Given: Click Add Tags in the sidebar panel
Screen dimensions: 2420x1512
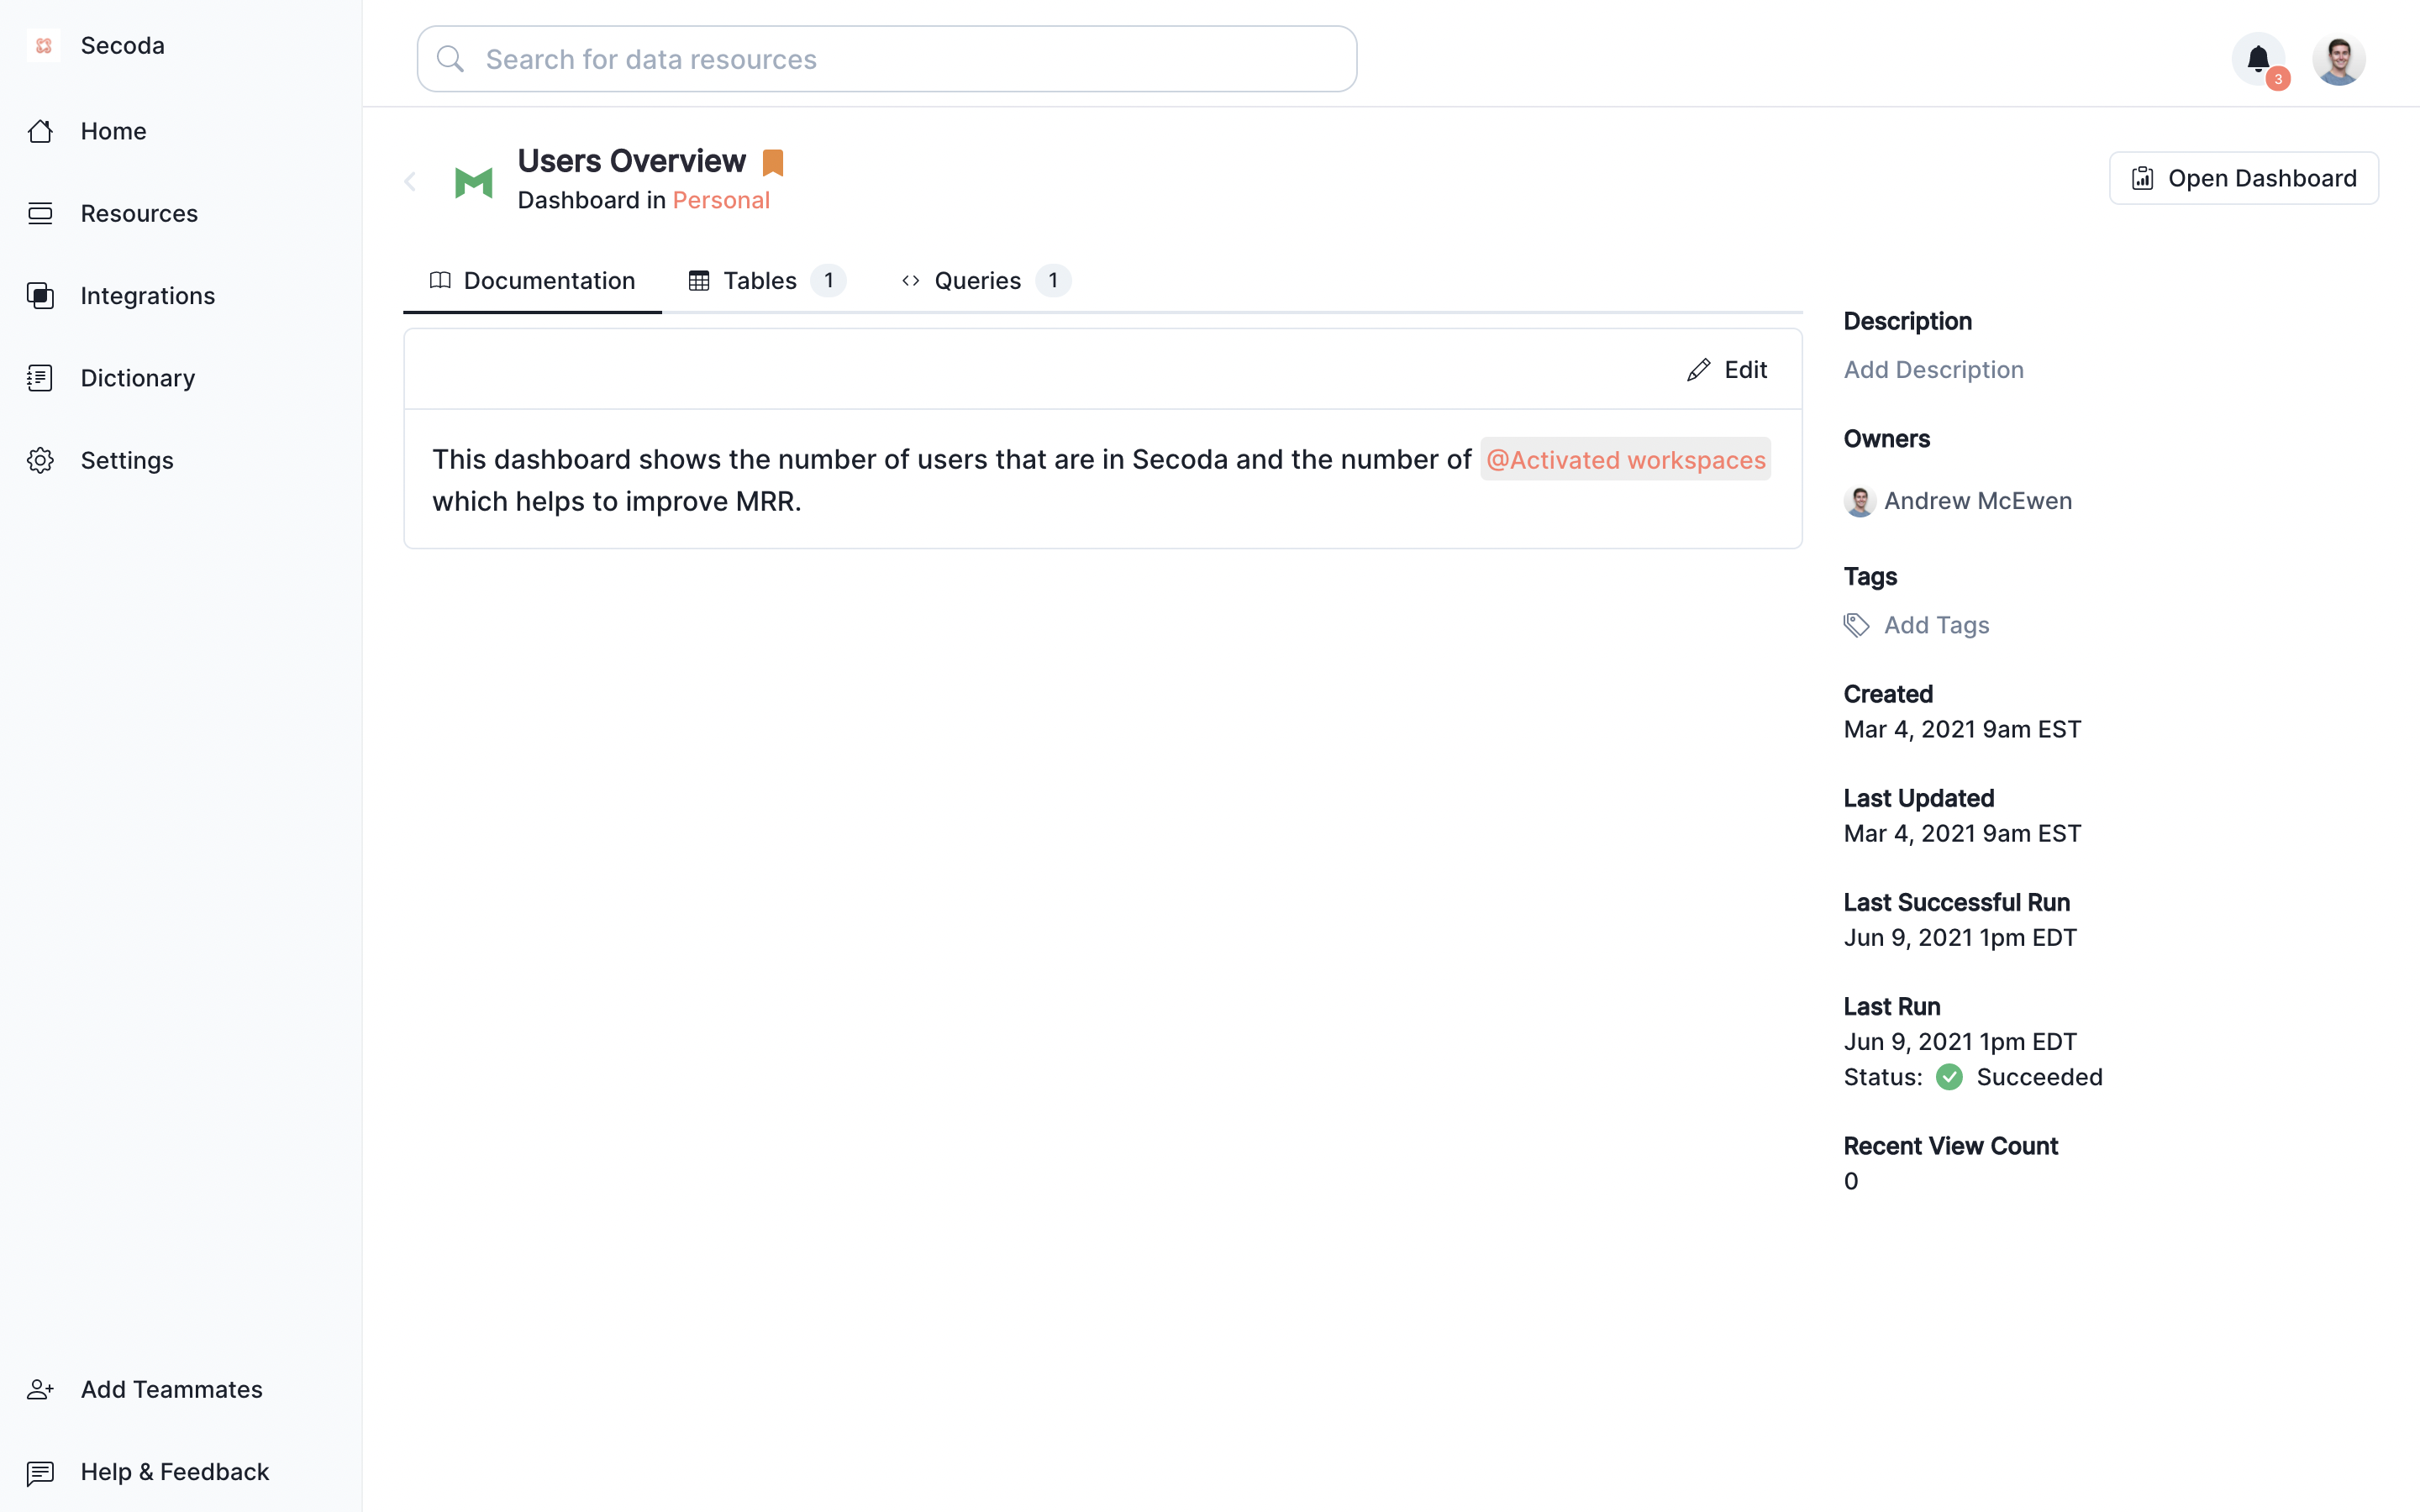Looking at the screenshot, I should [x=1936, y=625].
